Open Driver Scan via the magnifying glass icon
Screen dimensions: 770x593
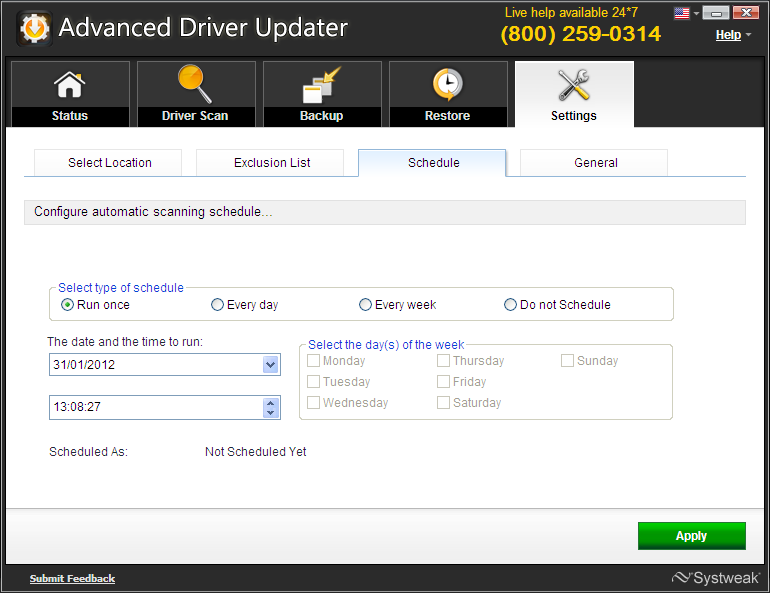pos(195,84)
